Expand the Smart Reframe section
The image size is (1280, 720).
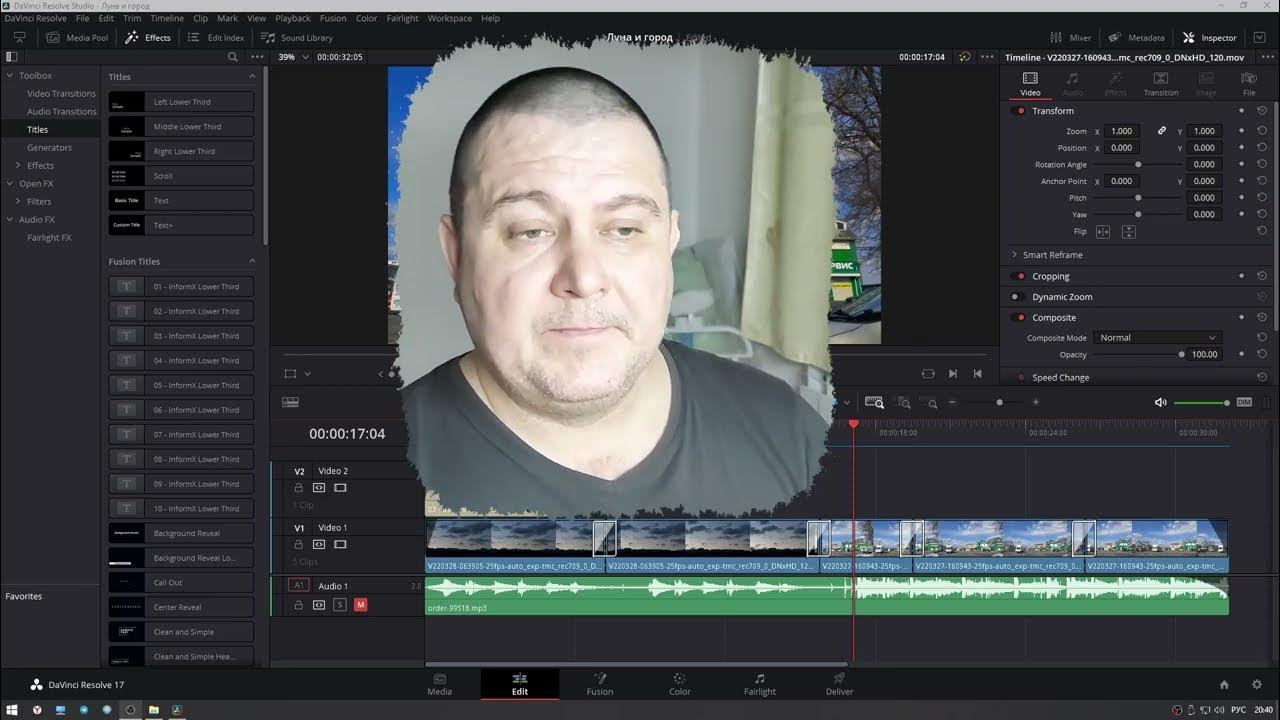[x=1014, y=255]
